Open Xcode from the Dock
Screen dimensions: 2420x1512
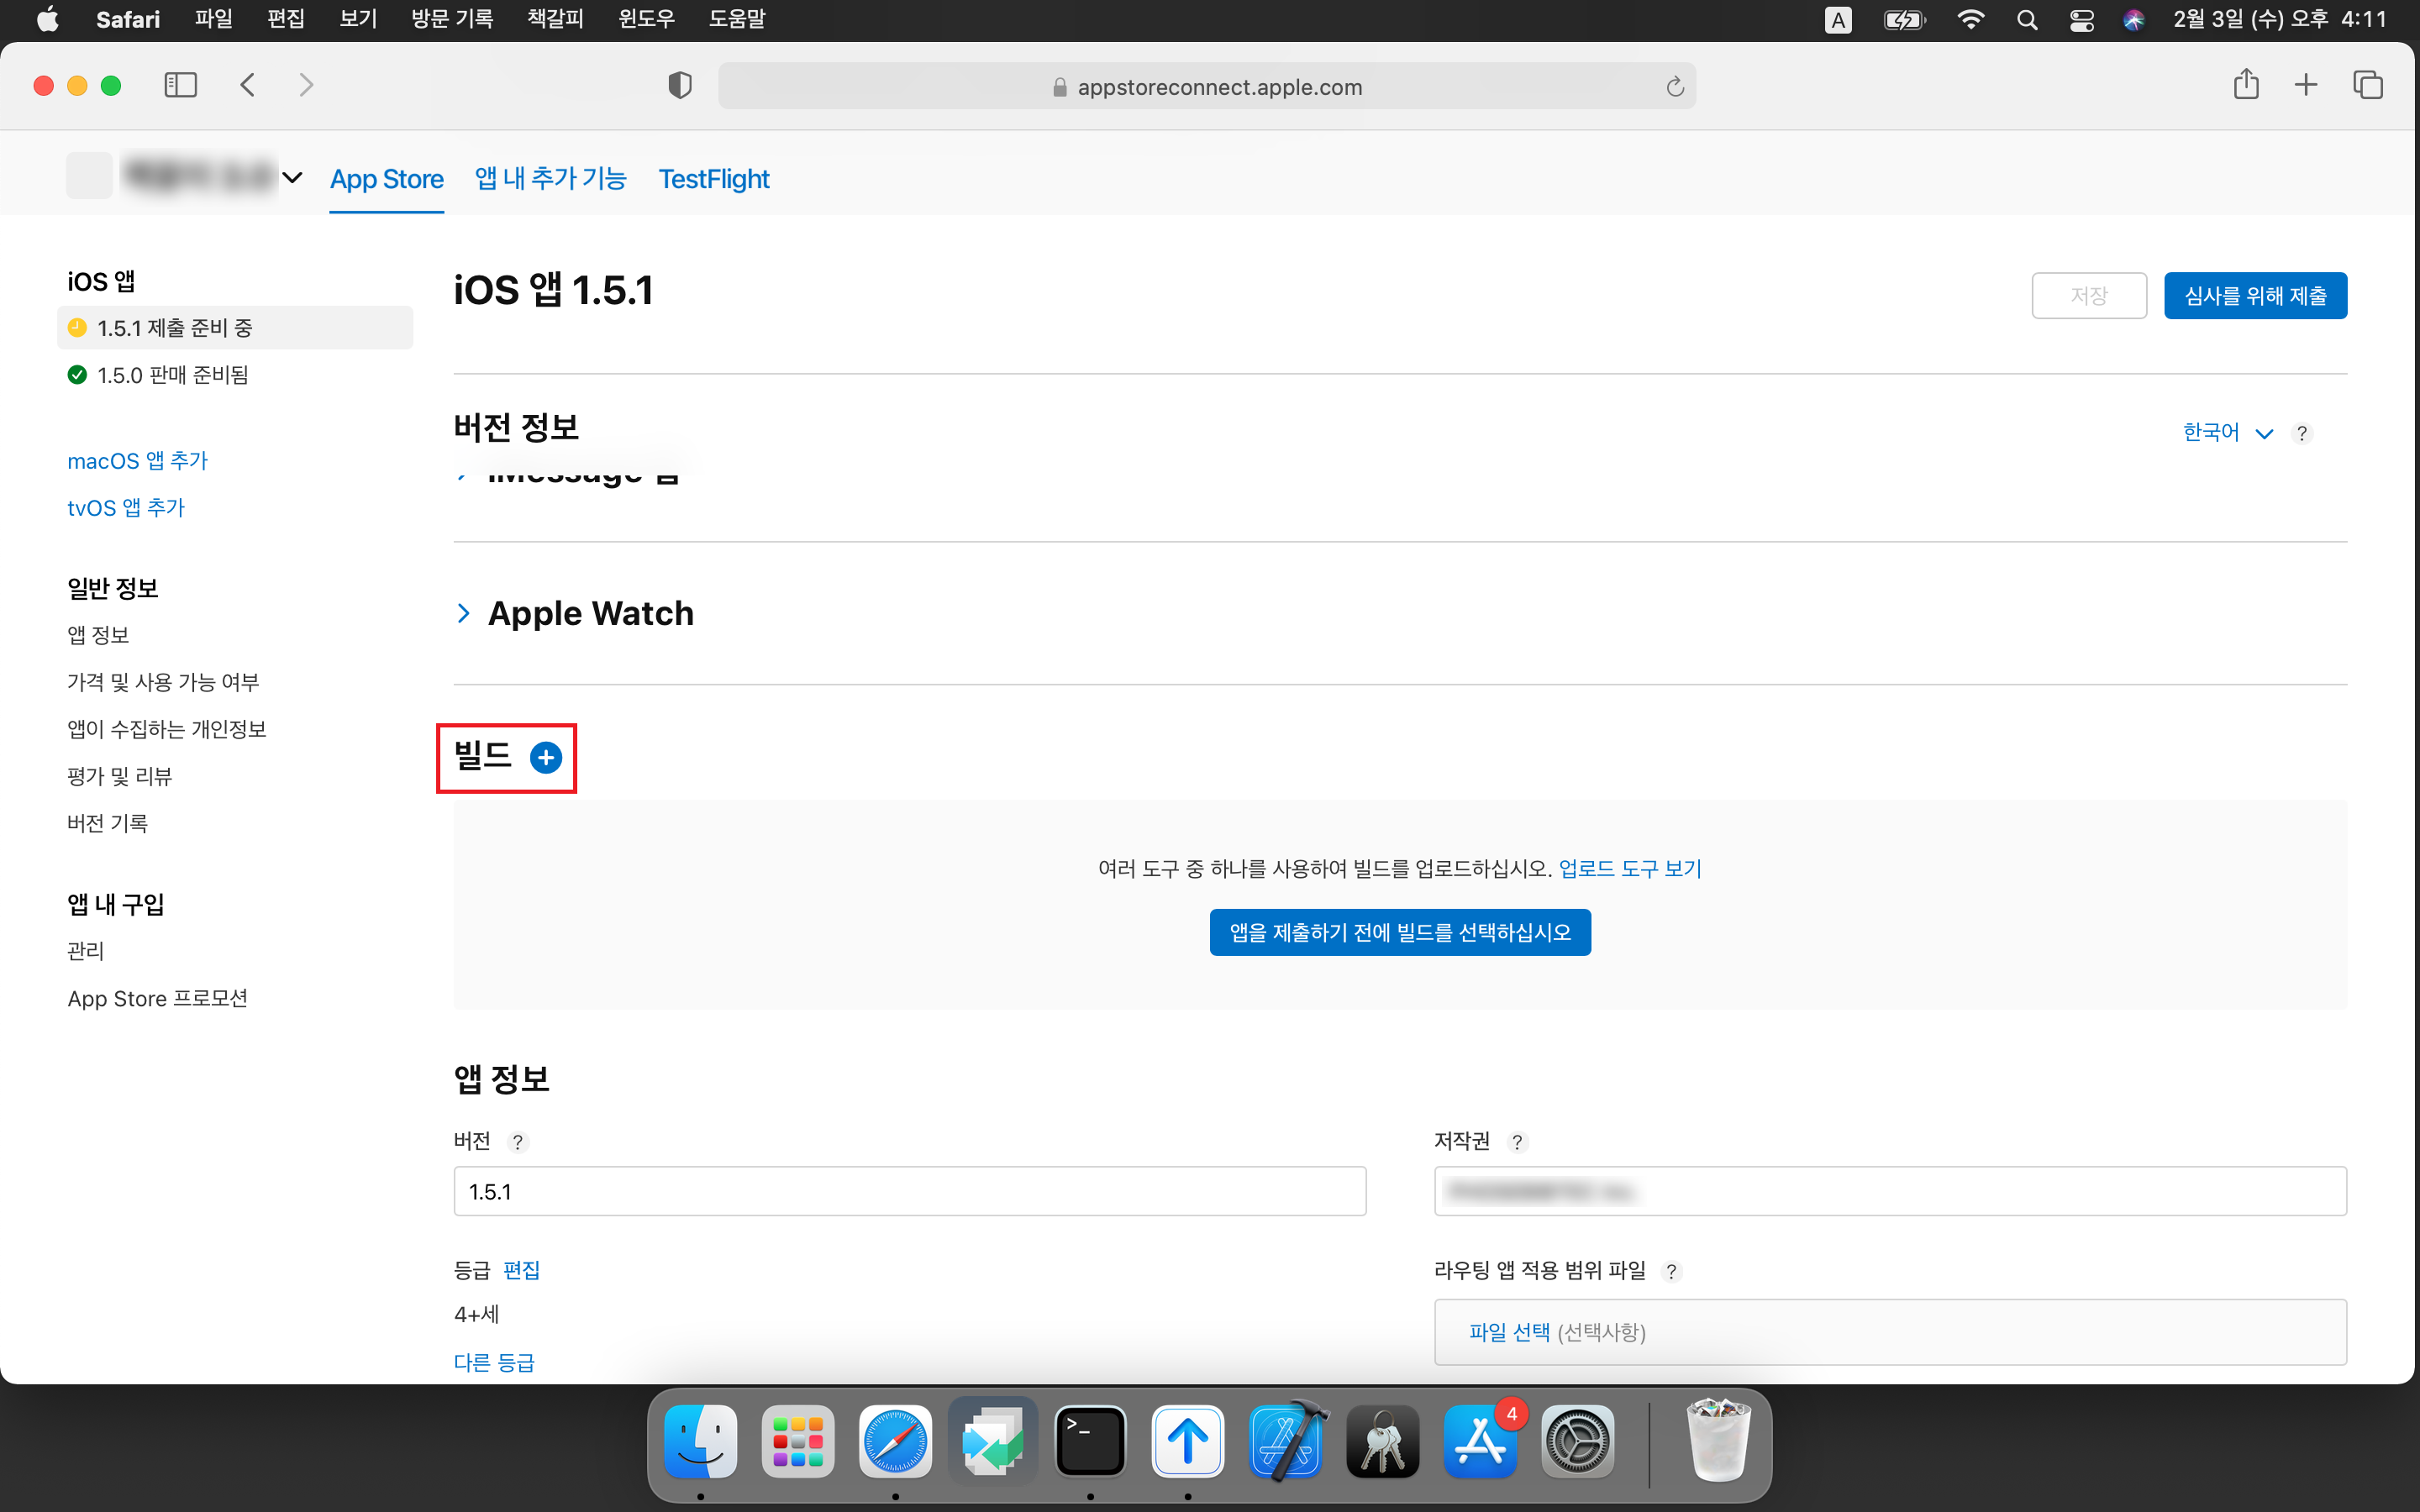(1287, 1442)
